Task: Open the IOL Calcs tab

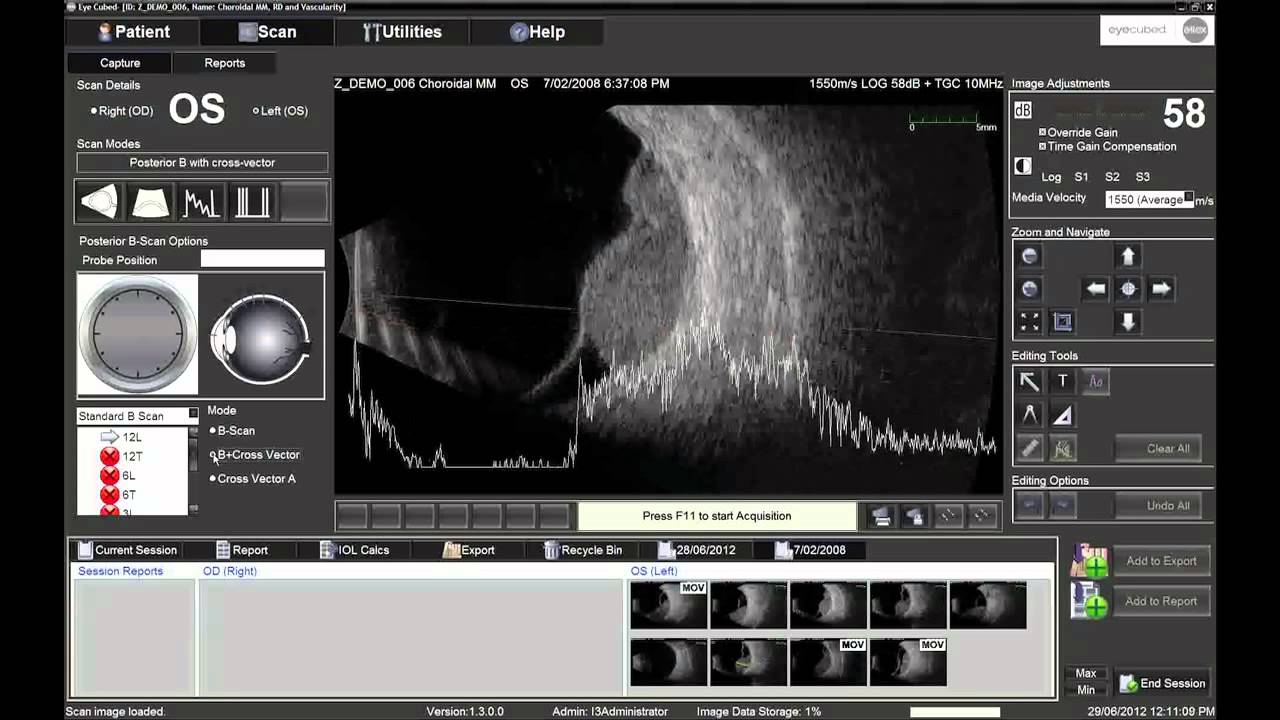Action: pos(354,550)
